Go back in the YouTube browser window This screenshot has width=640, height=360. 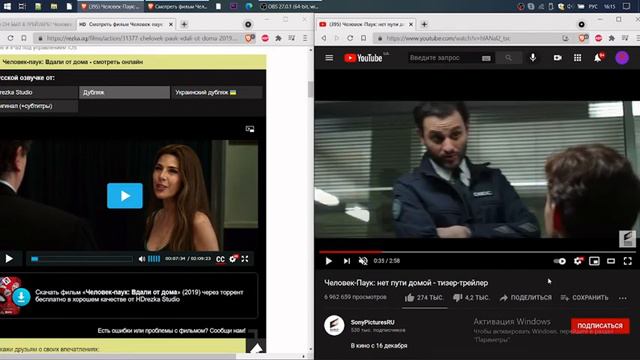coord(323,38)
